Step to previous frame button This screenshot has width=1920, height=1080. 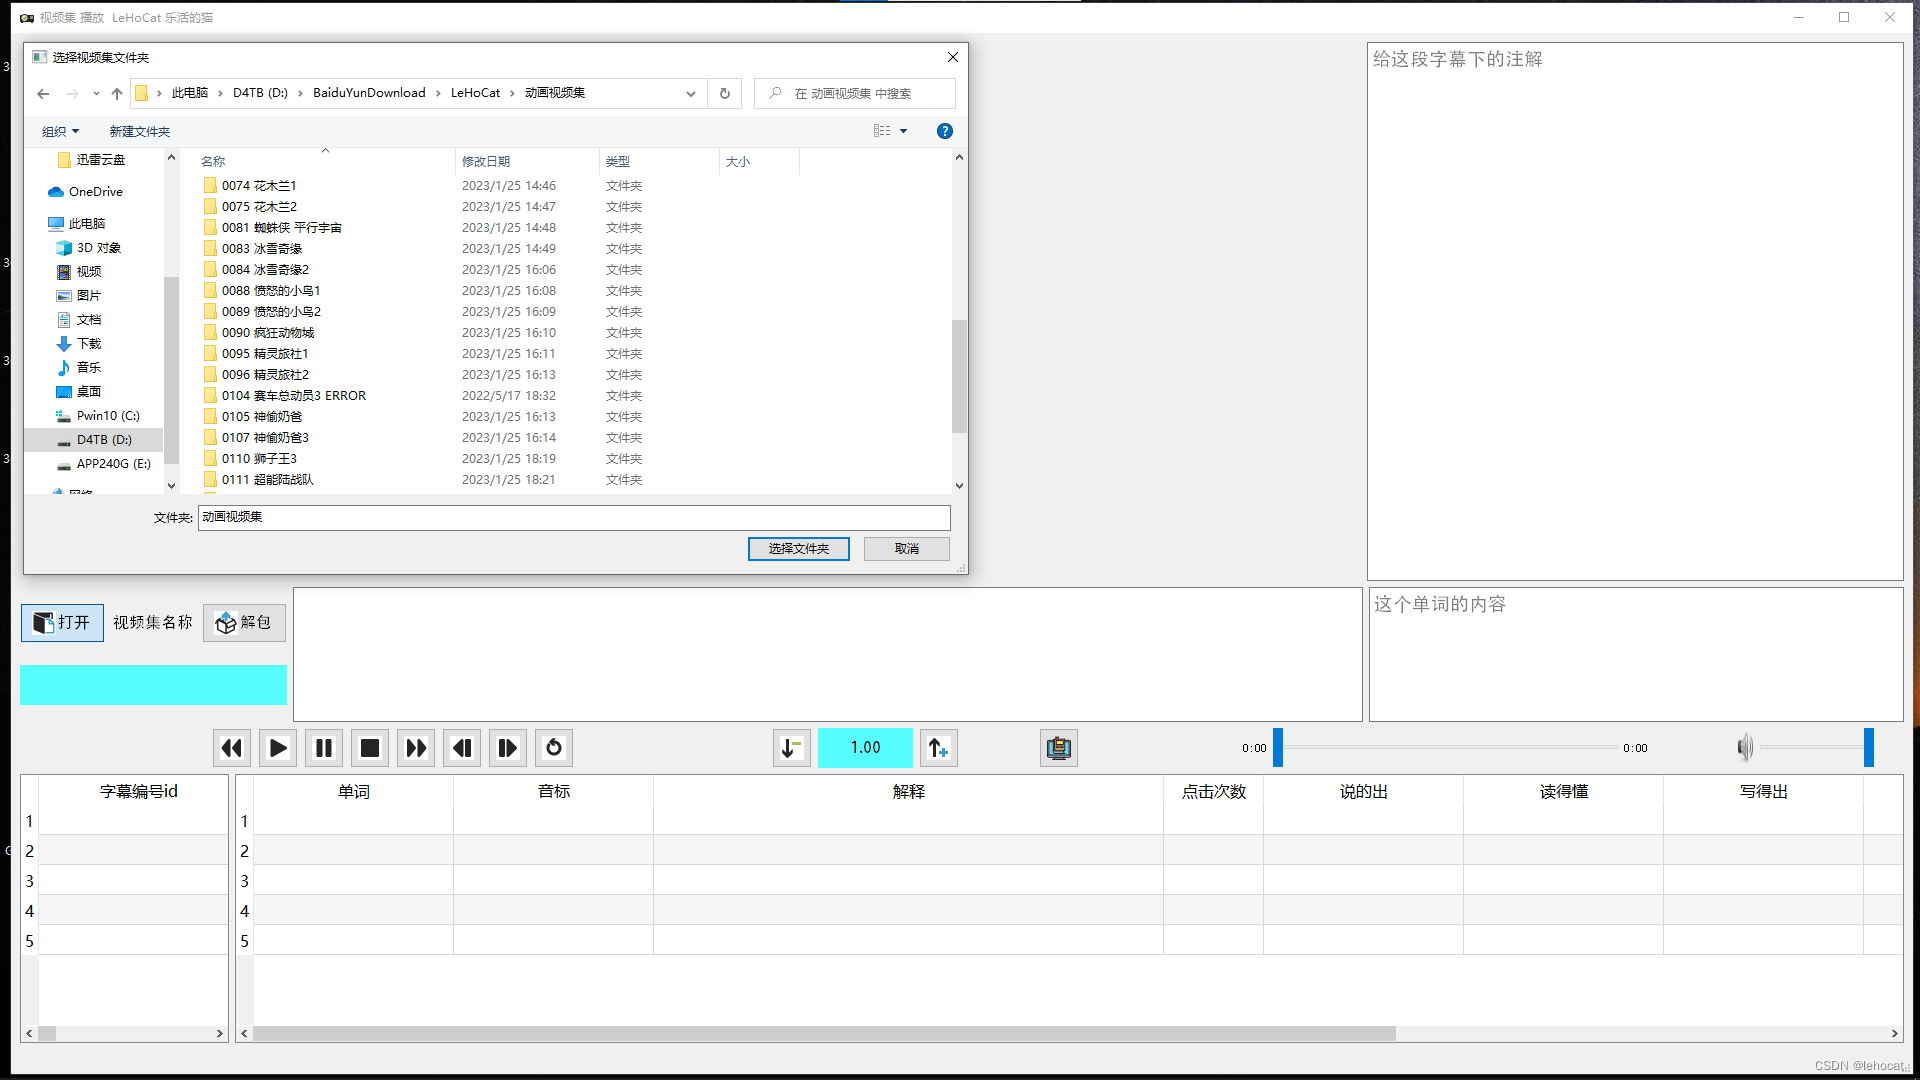[x=462, y=748]
